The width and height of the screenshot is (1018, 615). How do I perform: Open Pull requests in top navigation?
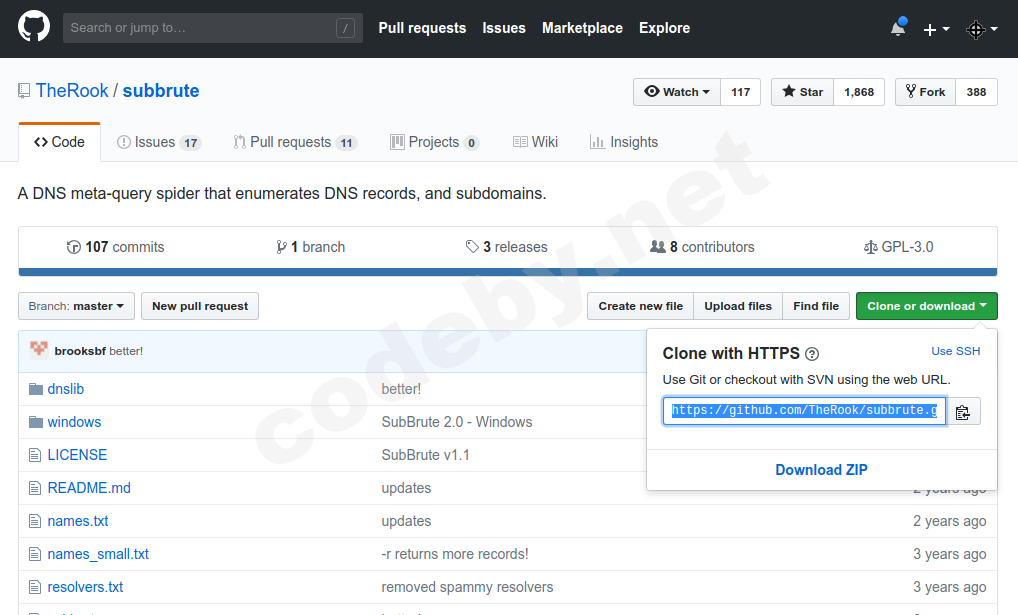pyautogui.click(x=422, y=28)
